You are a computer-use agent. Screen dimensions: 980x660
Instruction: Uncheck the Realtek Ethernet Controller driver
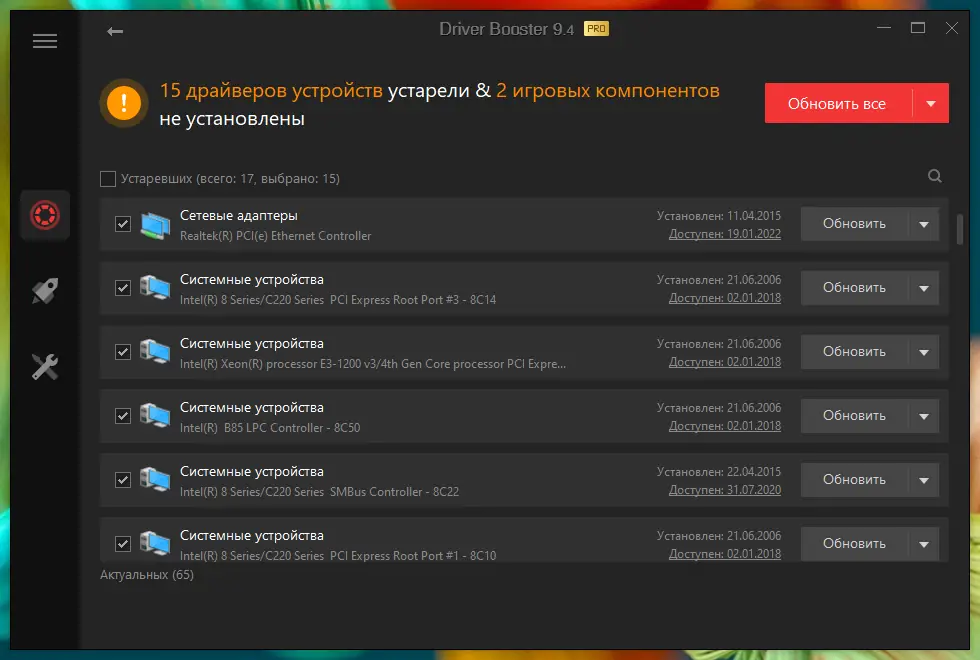(x=123, y=224)
